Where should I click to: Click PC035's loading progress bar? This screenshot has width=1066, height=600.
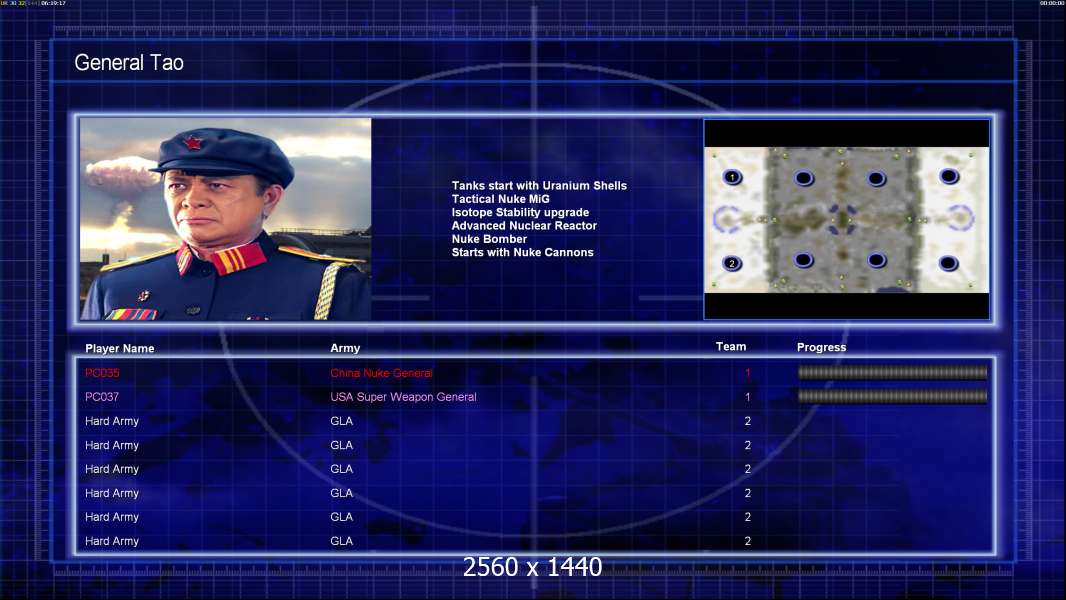coord(893,372)
